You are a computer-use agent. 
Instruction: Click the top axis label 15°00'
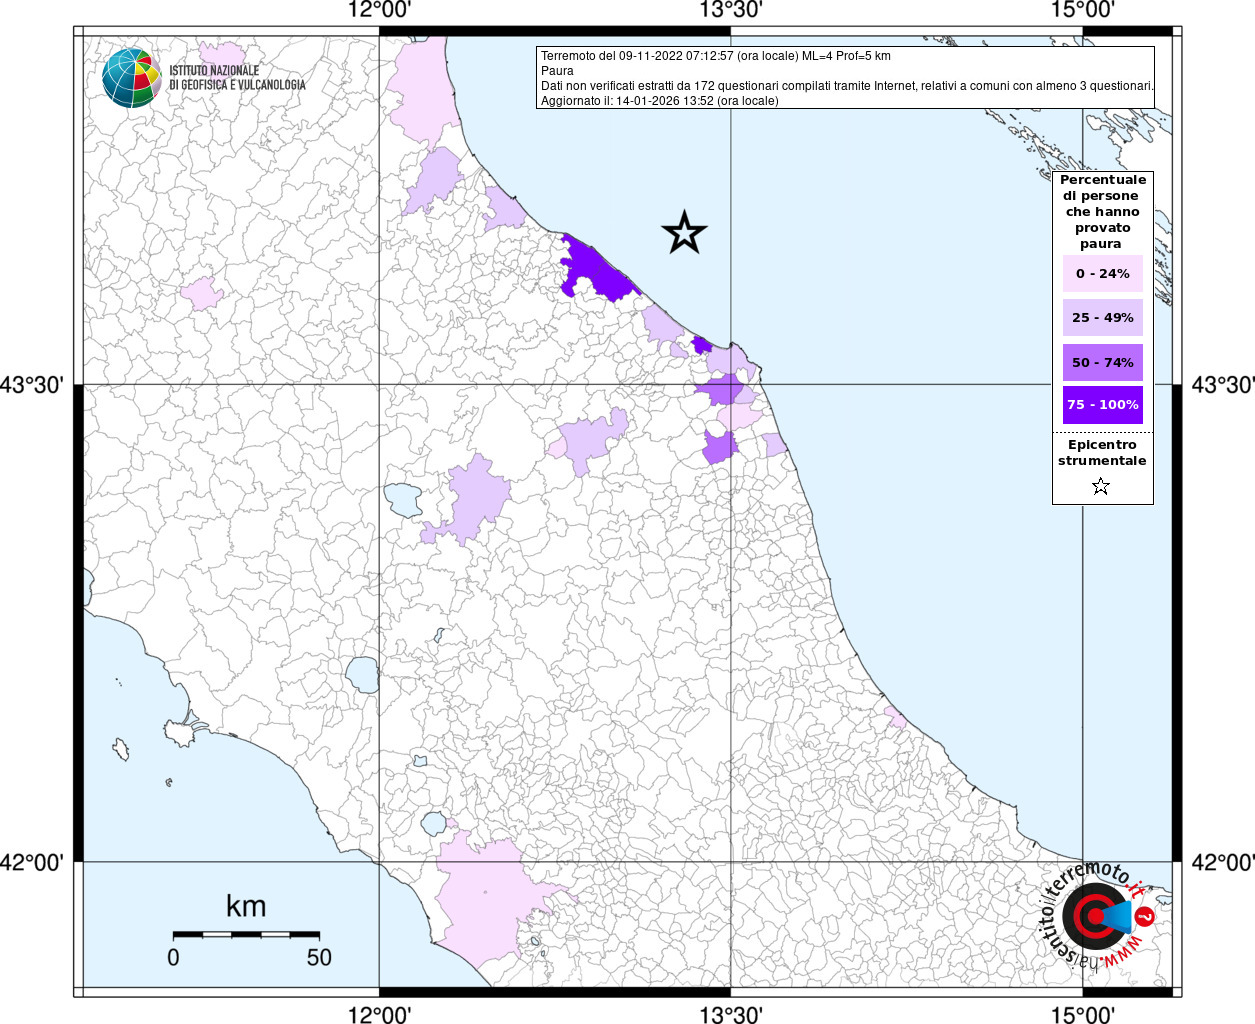pyautogui.click(x=1083, y=10)
